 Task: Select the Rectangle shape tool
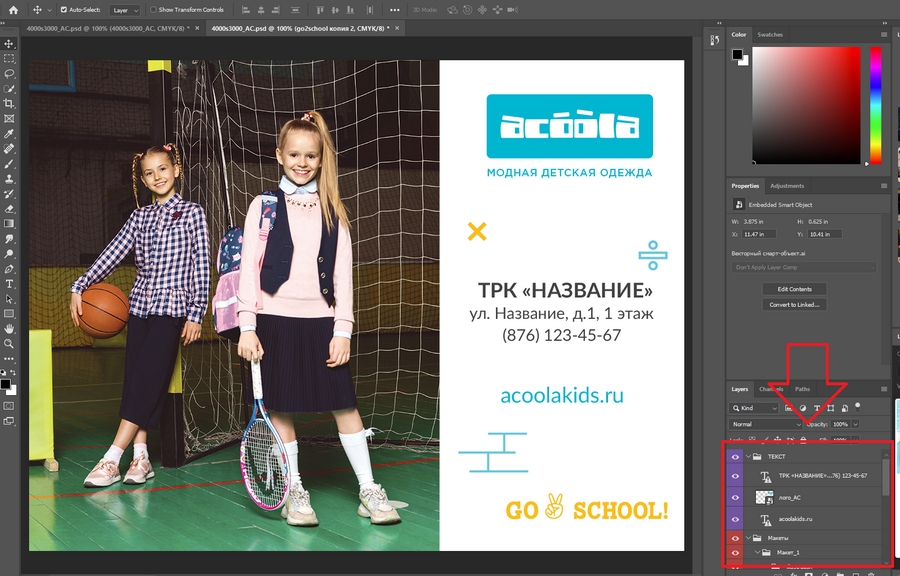click(x=9, y=314)
